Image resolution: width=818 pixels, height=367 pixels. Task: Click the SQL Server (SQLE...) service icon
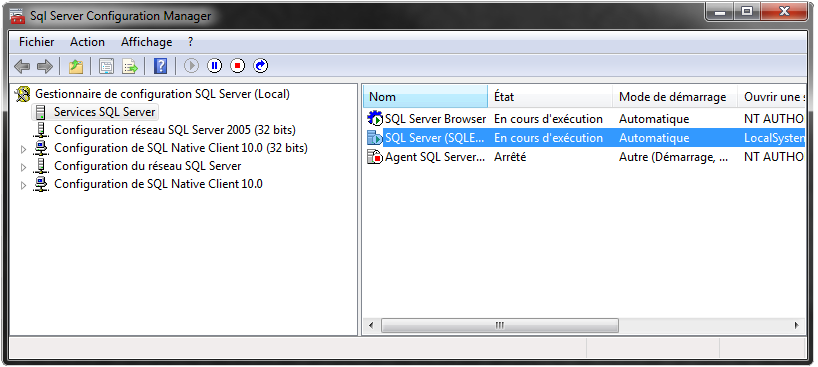375,138
